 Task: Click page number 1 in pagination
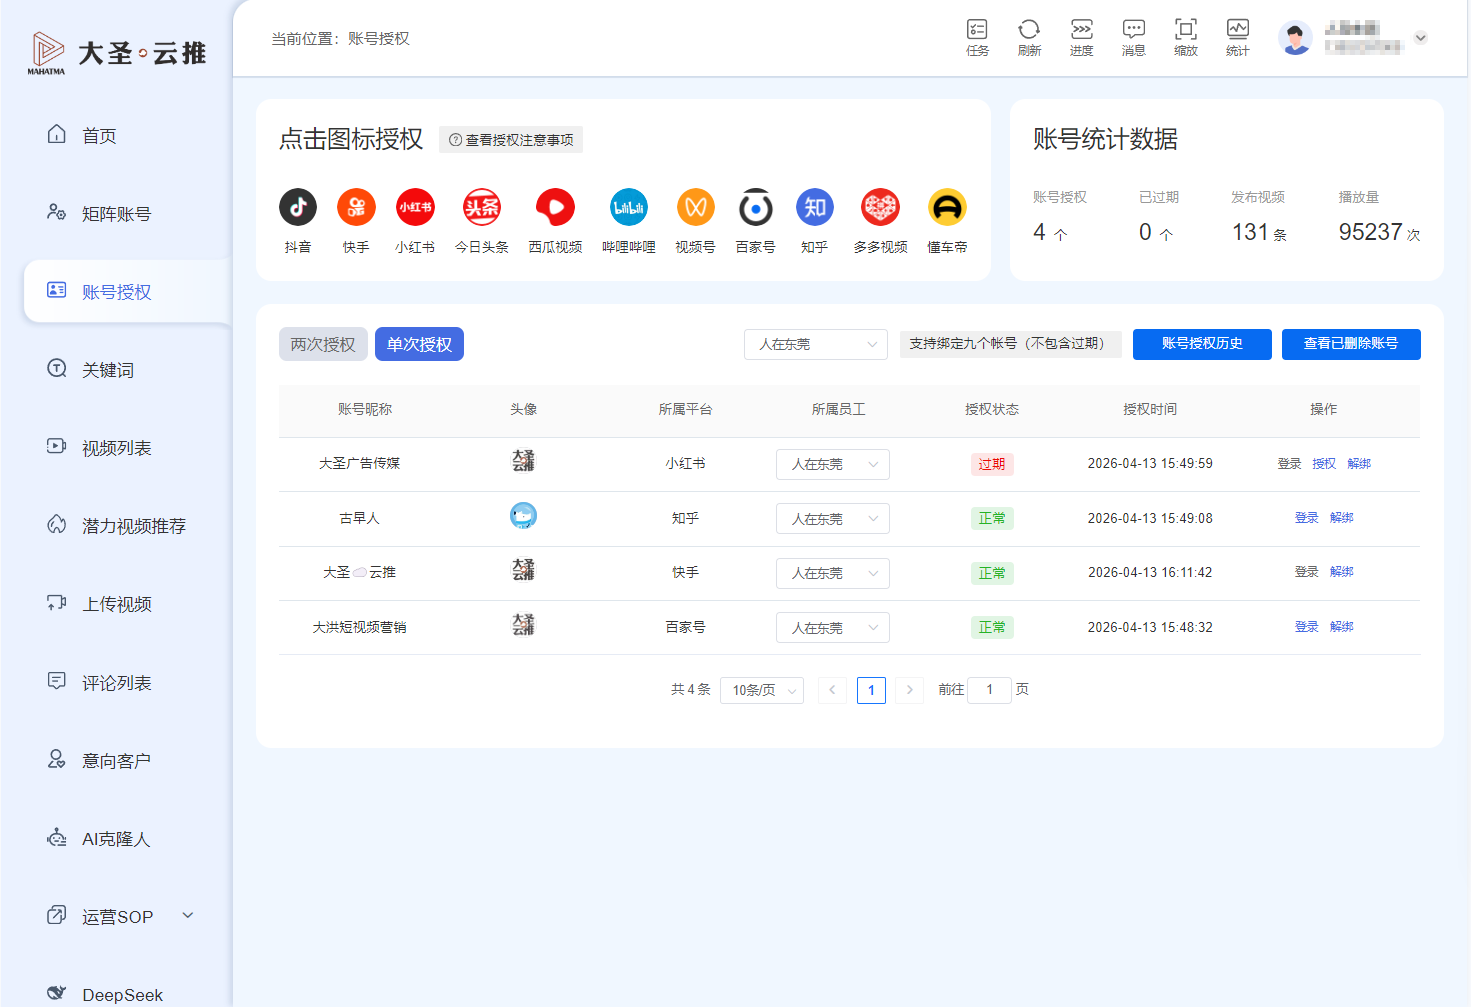pos(871,690)
